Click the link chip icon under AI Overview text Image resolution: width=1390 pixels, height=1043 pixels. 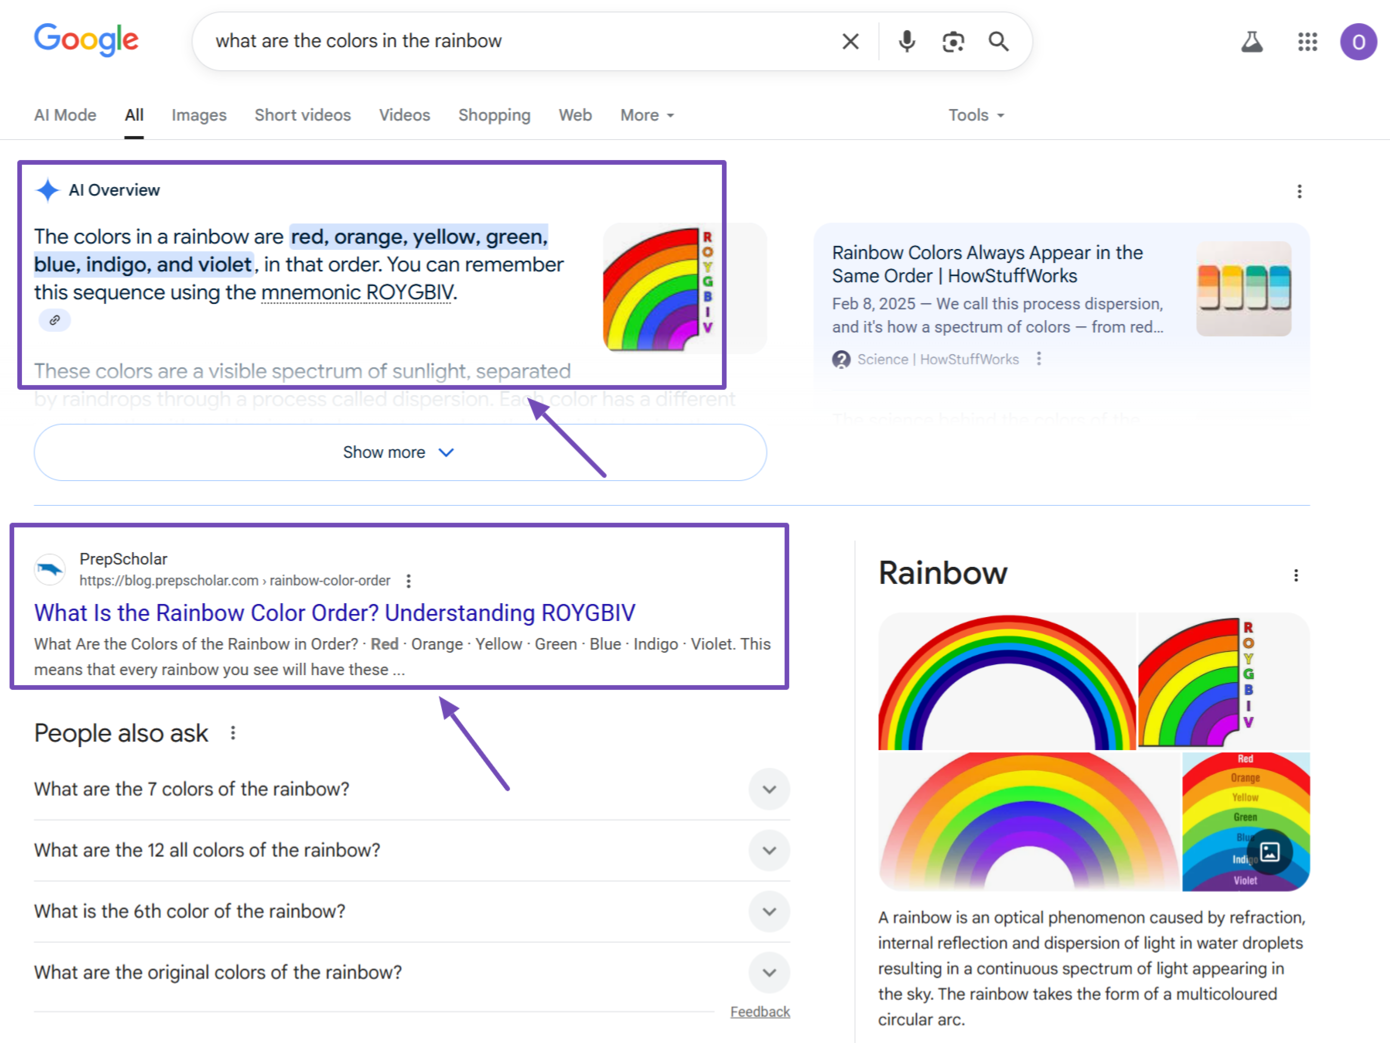tap(55, 320)
